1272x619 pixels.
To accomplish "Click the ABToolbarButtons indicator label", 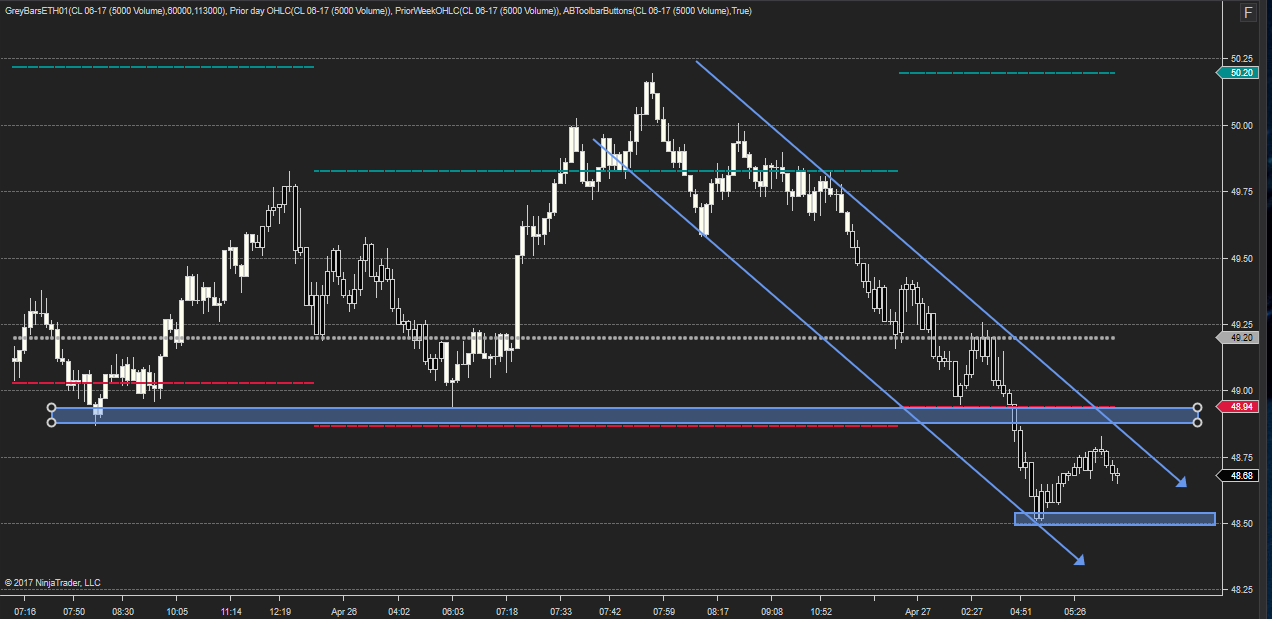I will point(656,11).
